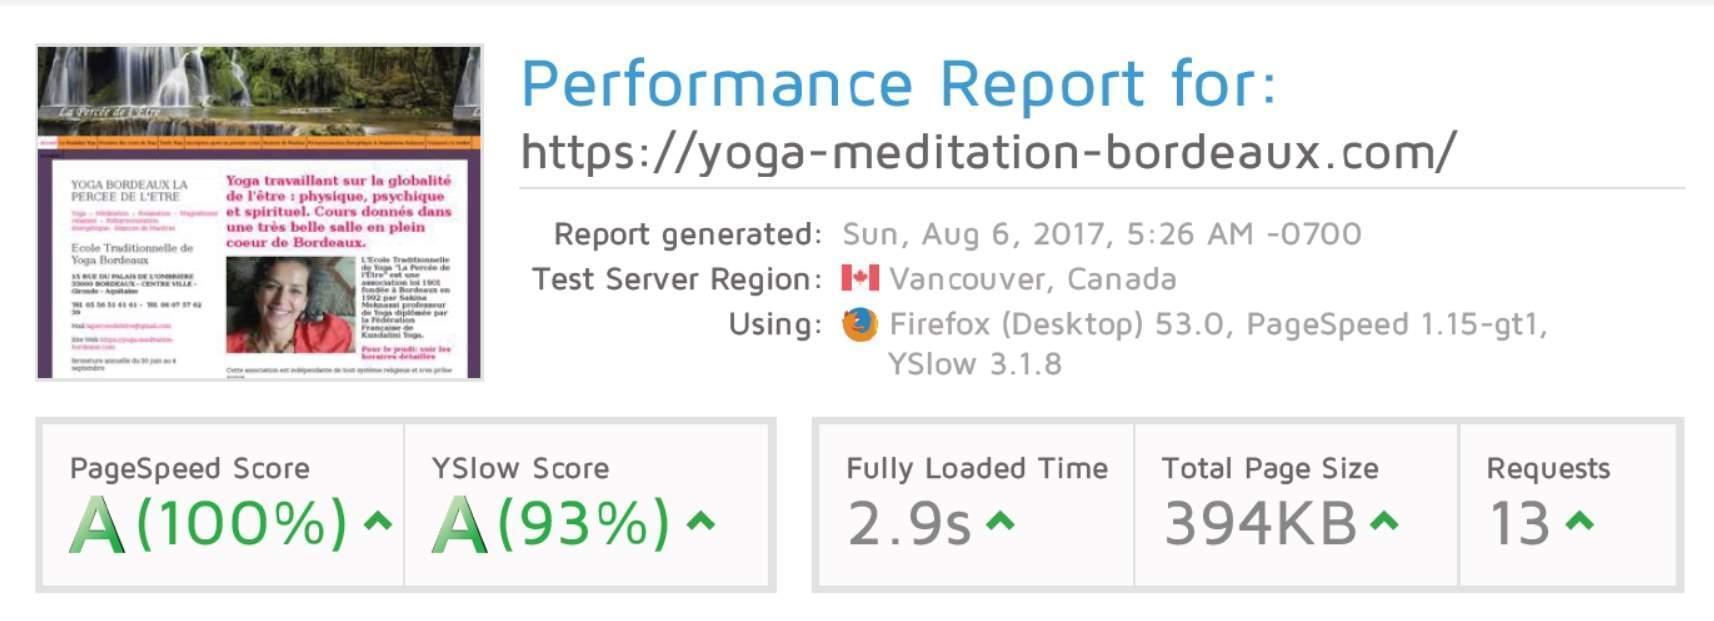Select the PageSpeed Score panel label

point(188,467)
